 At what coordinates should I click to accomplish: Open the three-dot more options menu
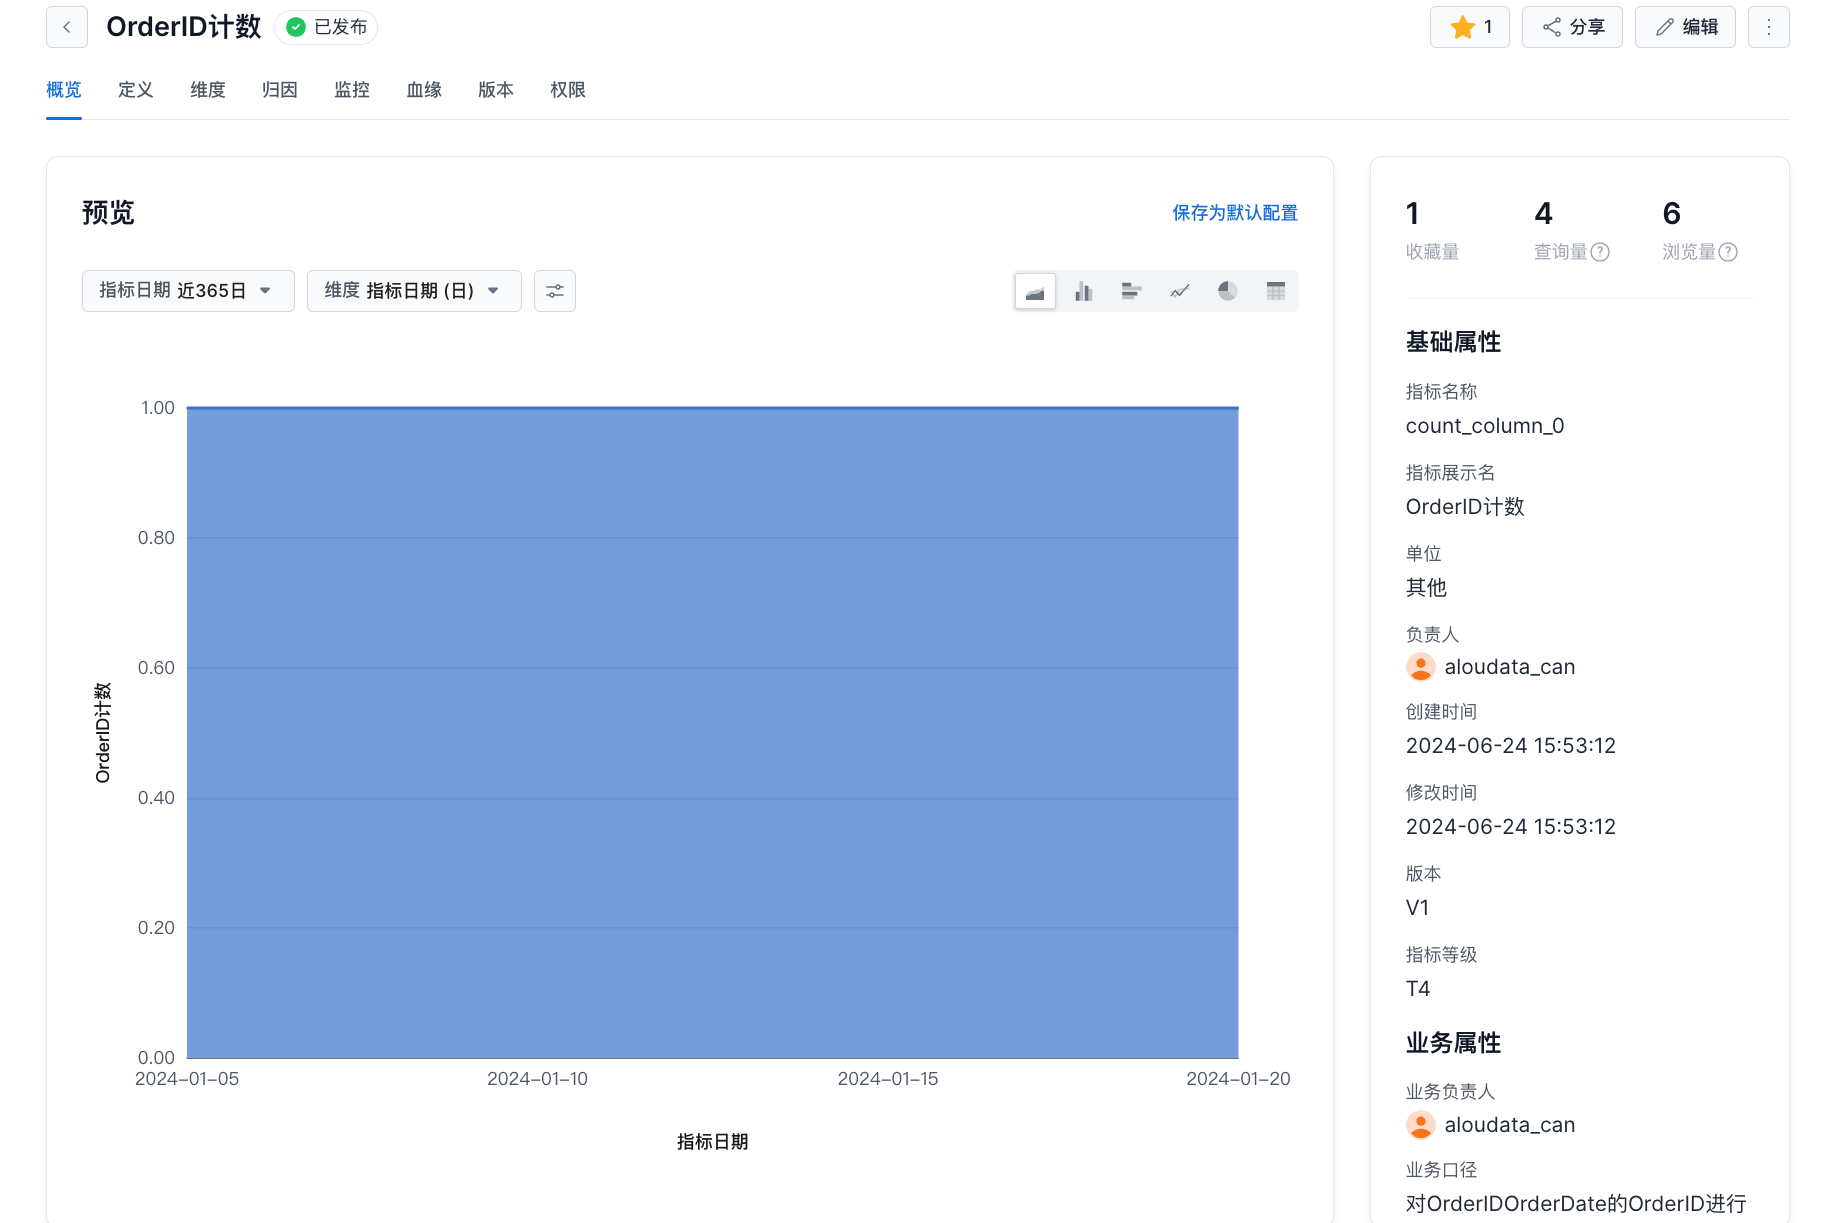1768,27
